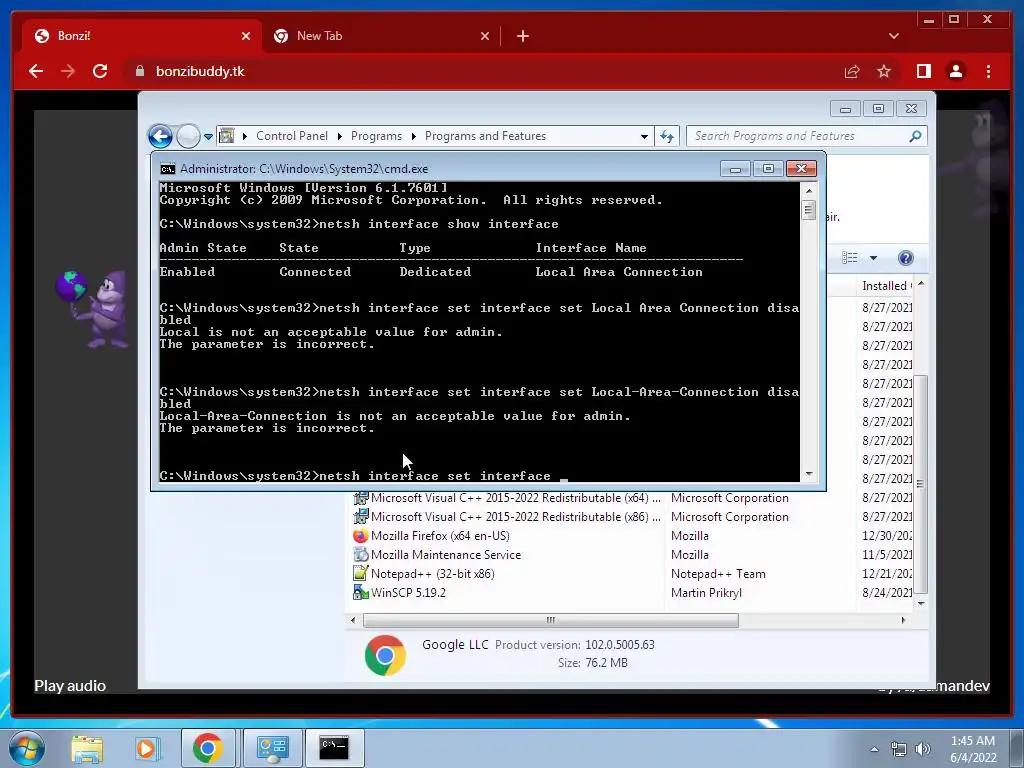The height and width of the screenshot is (768, 1024).
Task: Click Chrome icon on taskbar
Action: [x=207, y=748]
